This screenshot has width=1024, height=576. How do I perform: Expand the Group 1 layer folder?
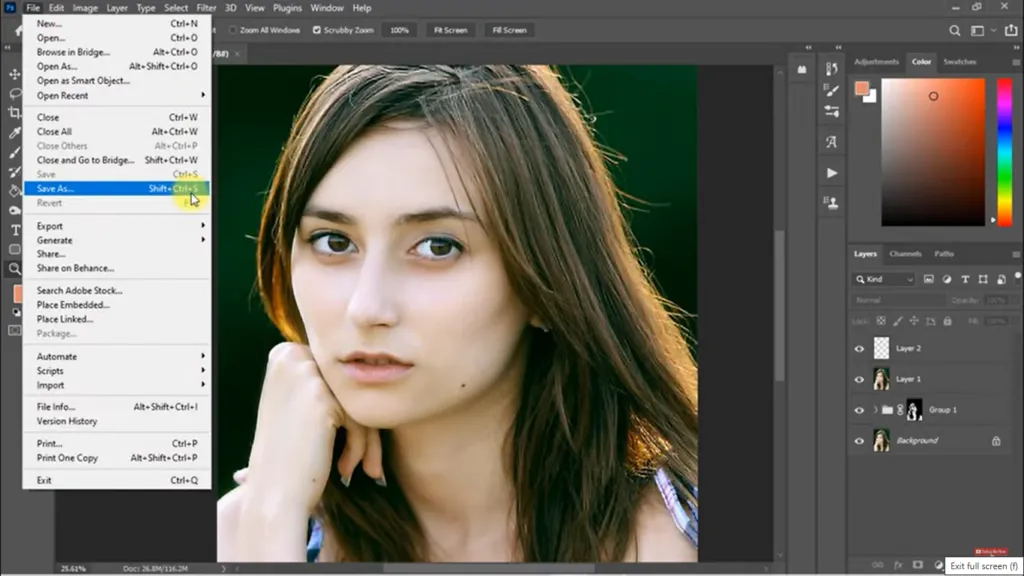874,410
